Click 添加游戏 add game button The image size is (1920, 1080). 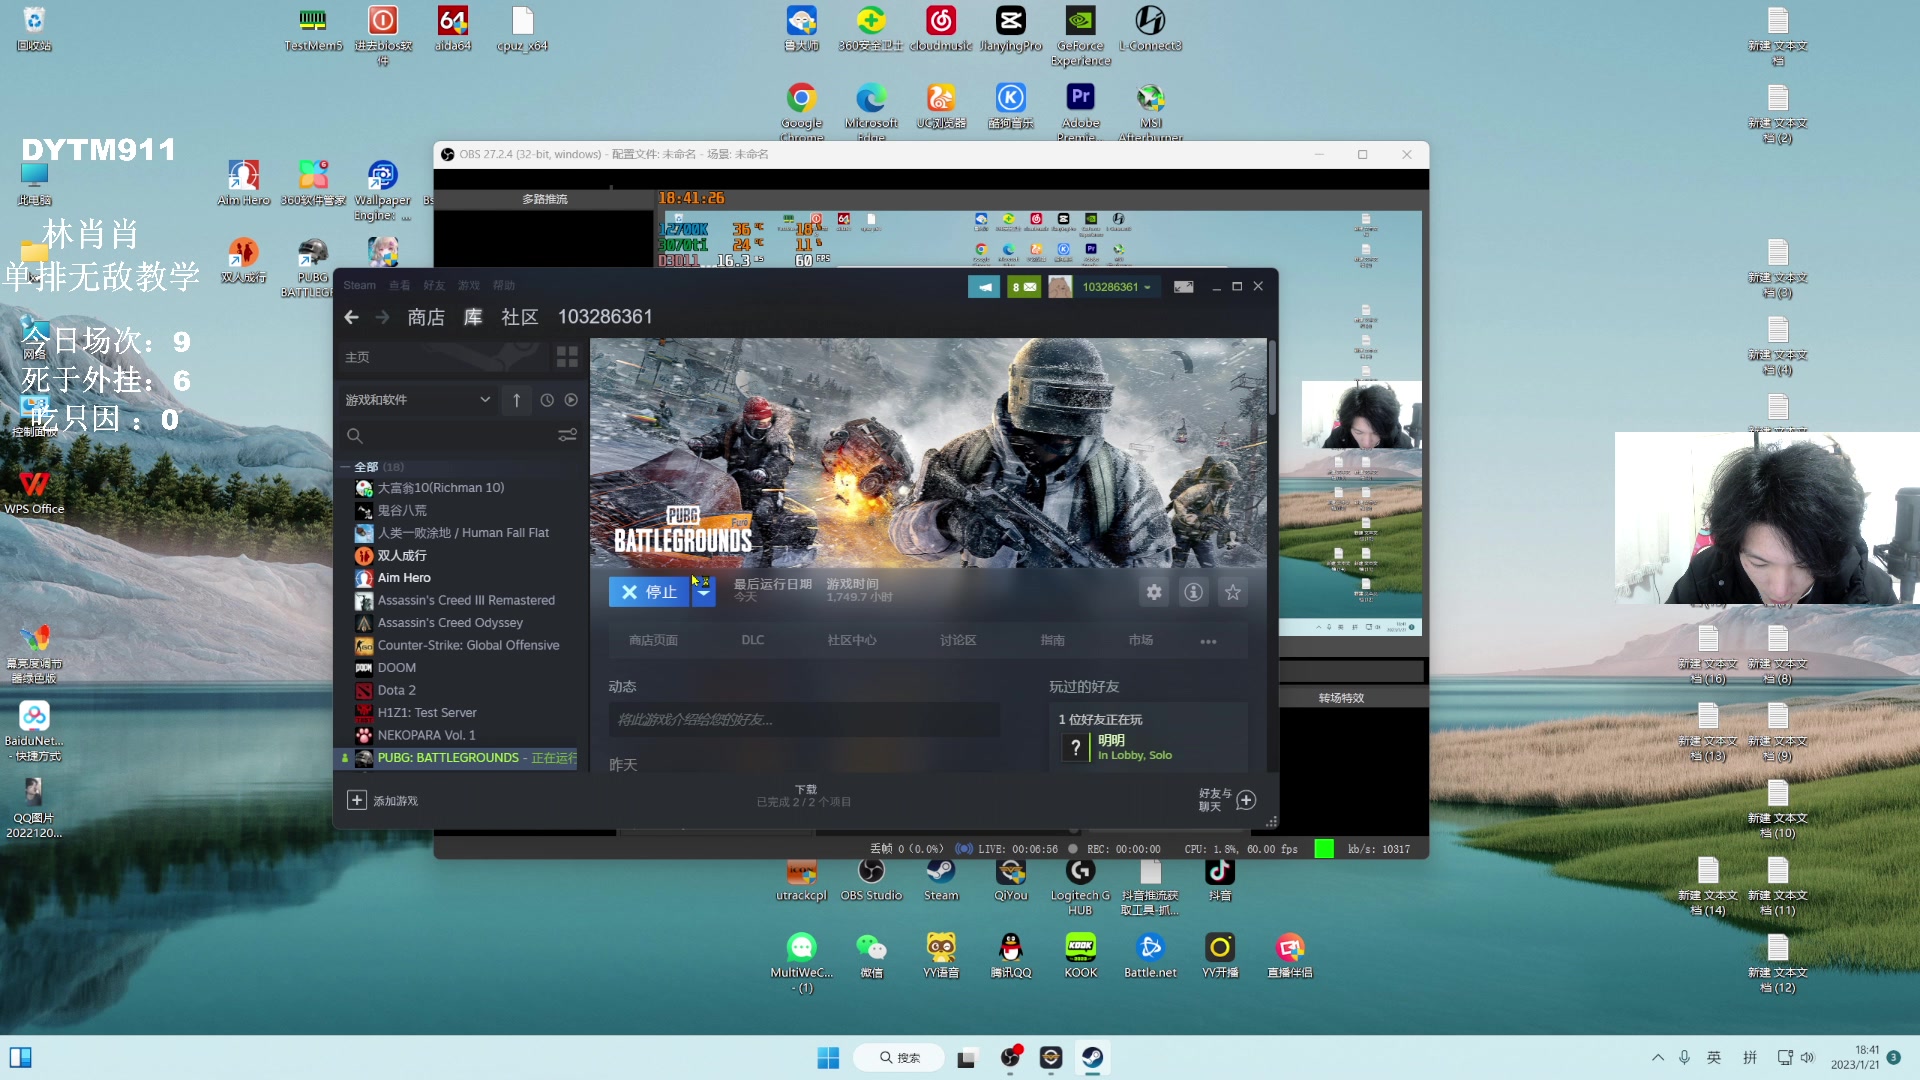[383, 800]
